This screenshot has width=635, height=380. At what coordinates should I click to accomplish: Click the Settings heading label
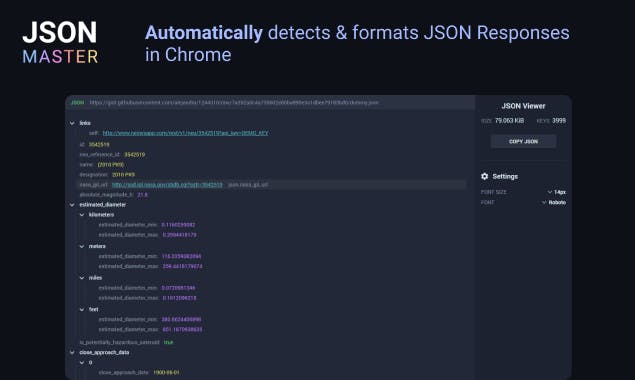(505, 177)
